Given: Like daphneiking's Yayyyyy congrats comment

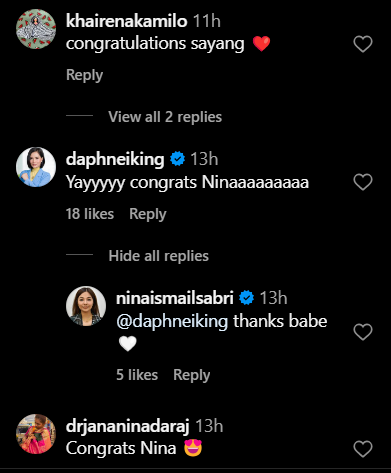Looking at the screenshot, I should coord(363,182).
